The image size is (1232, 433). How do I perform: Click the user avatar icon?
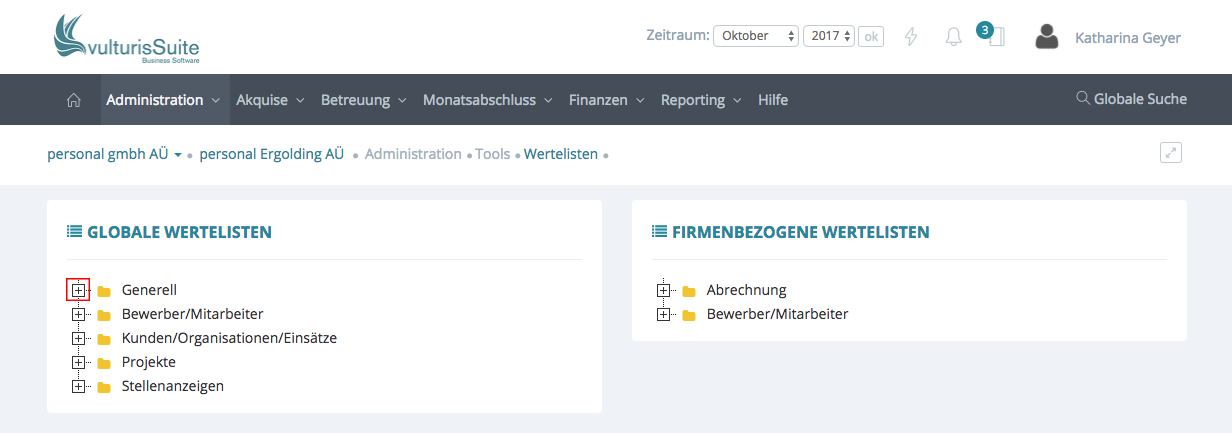(x=1047, y=37)
